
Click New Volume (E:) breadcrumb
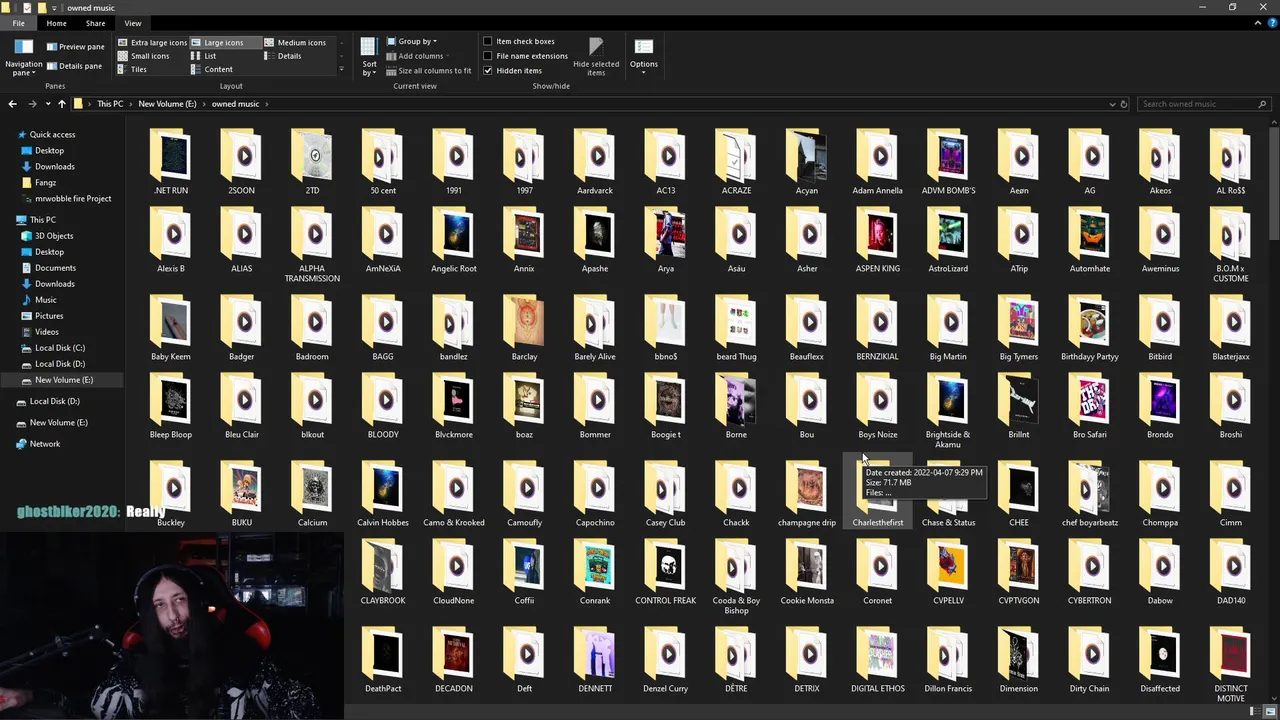point(167,104)
